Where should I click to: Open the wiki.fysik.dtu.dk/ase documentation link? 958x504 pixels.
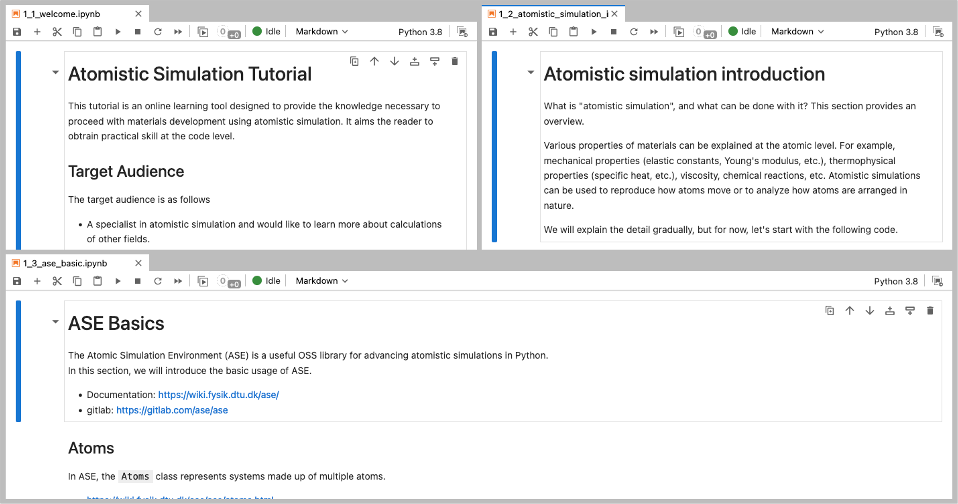point(218,395)
